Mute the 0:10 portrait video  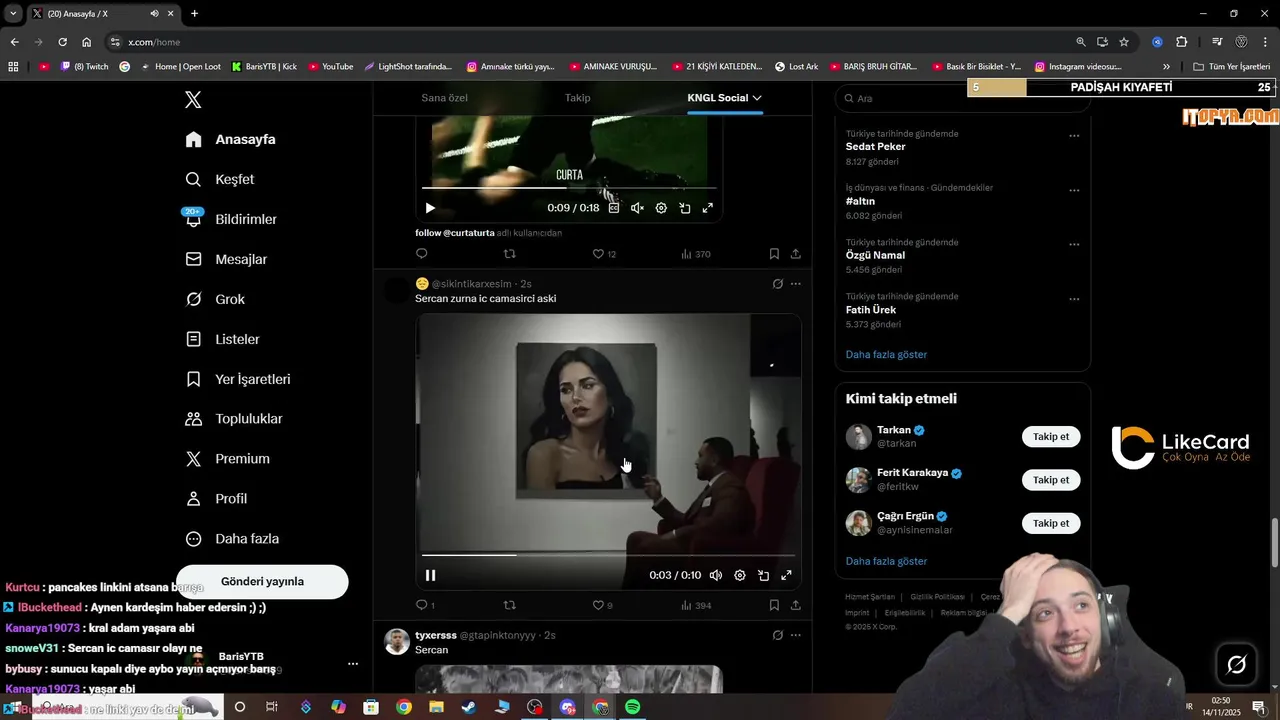click(x=716, y=575)
